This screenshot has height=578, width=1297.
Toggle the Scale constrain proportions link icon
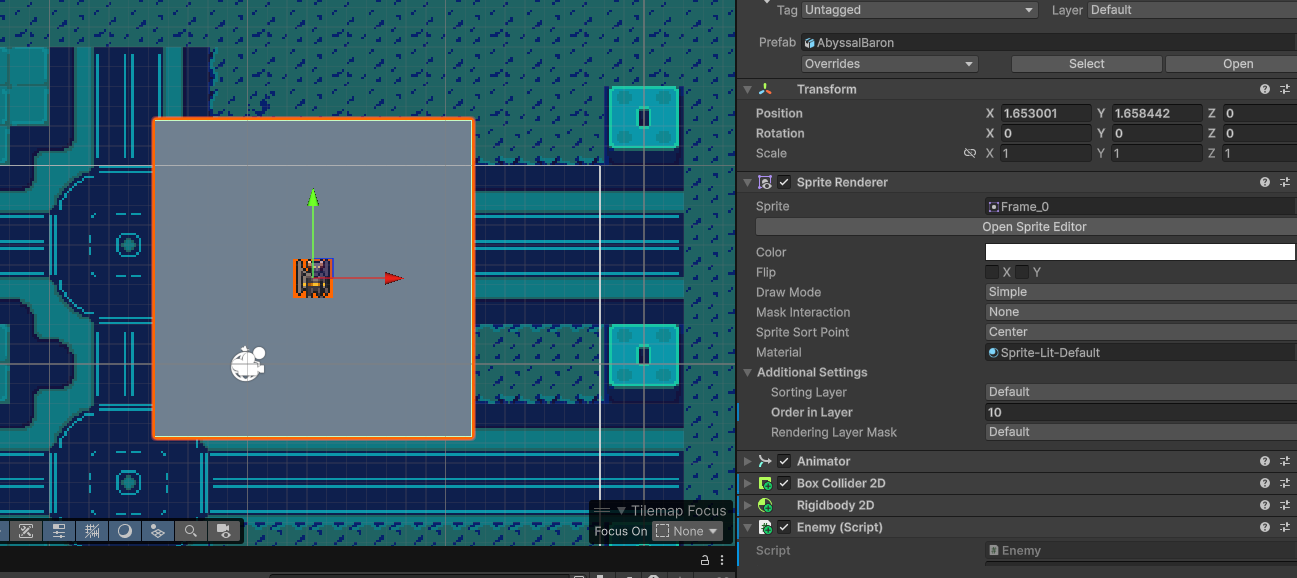969,153
